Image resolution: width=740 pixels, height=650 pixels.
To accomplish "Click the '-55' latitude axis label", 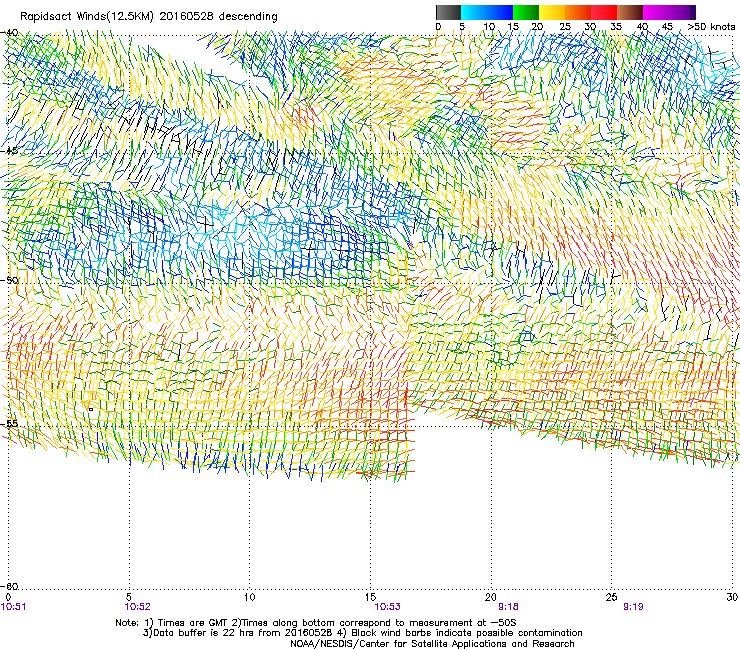I will [10, 423].
